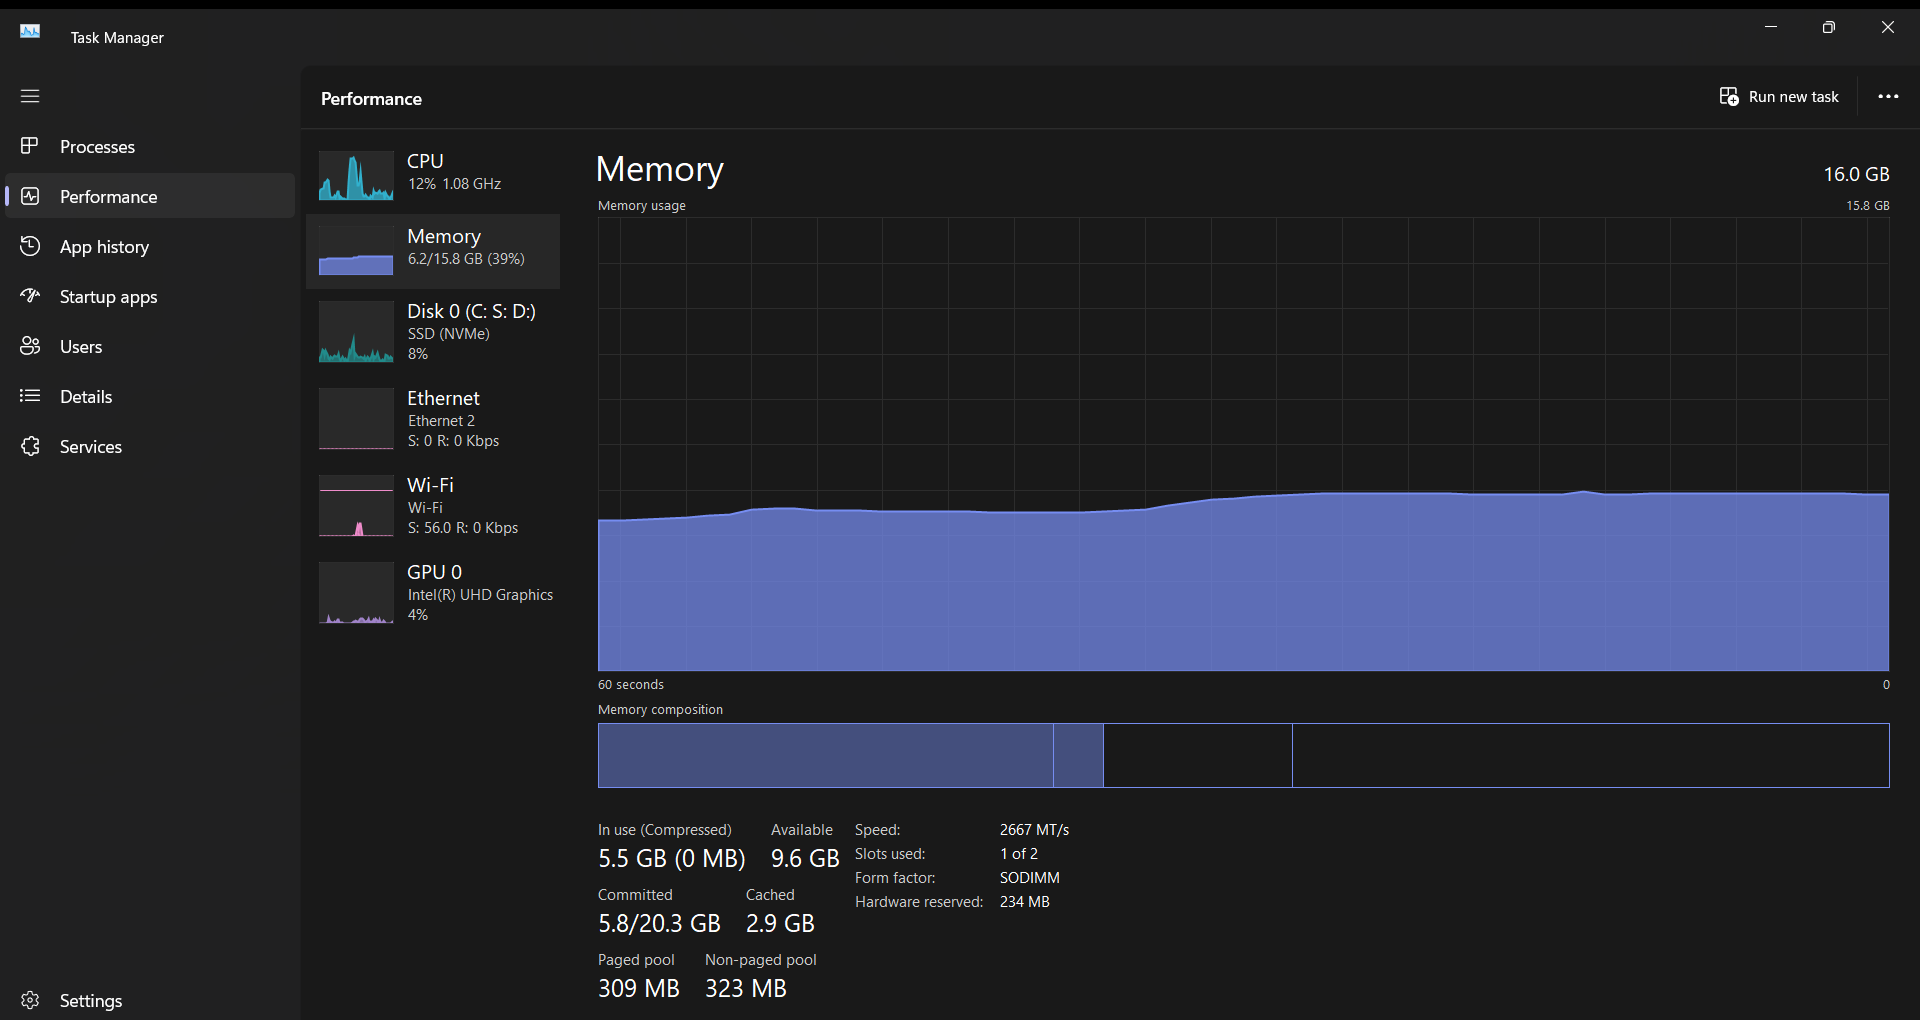Click the Services puzzle-piece icon
The image size is (1920, 1020).
point(30,446)
